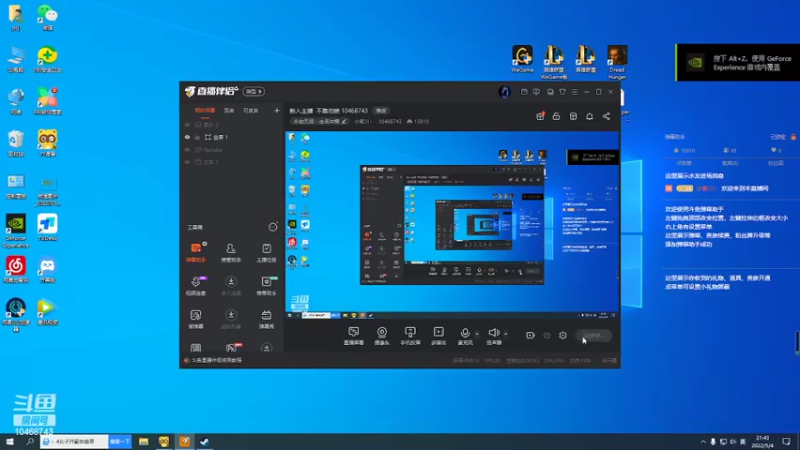
Task: Open the category selector with pencil icon
Action: (319, 121)
